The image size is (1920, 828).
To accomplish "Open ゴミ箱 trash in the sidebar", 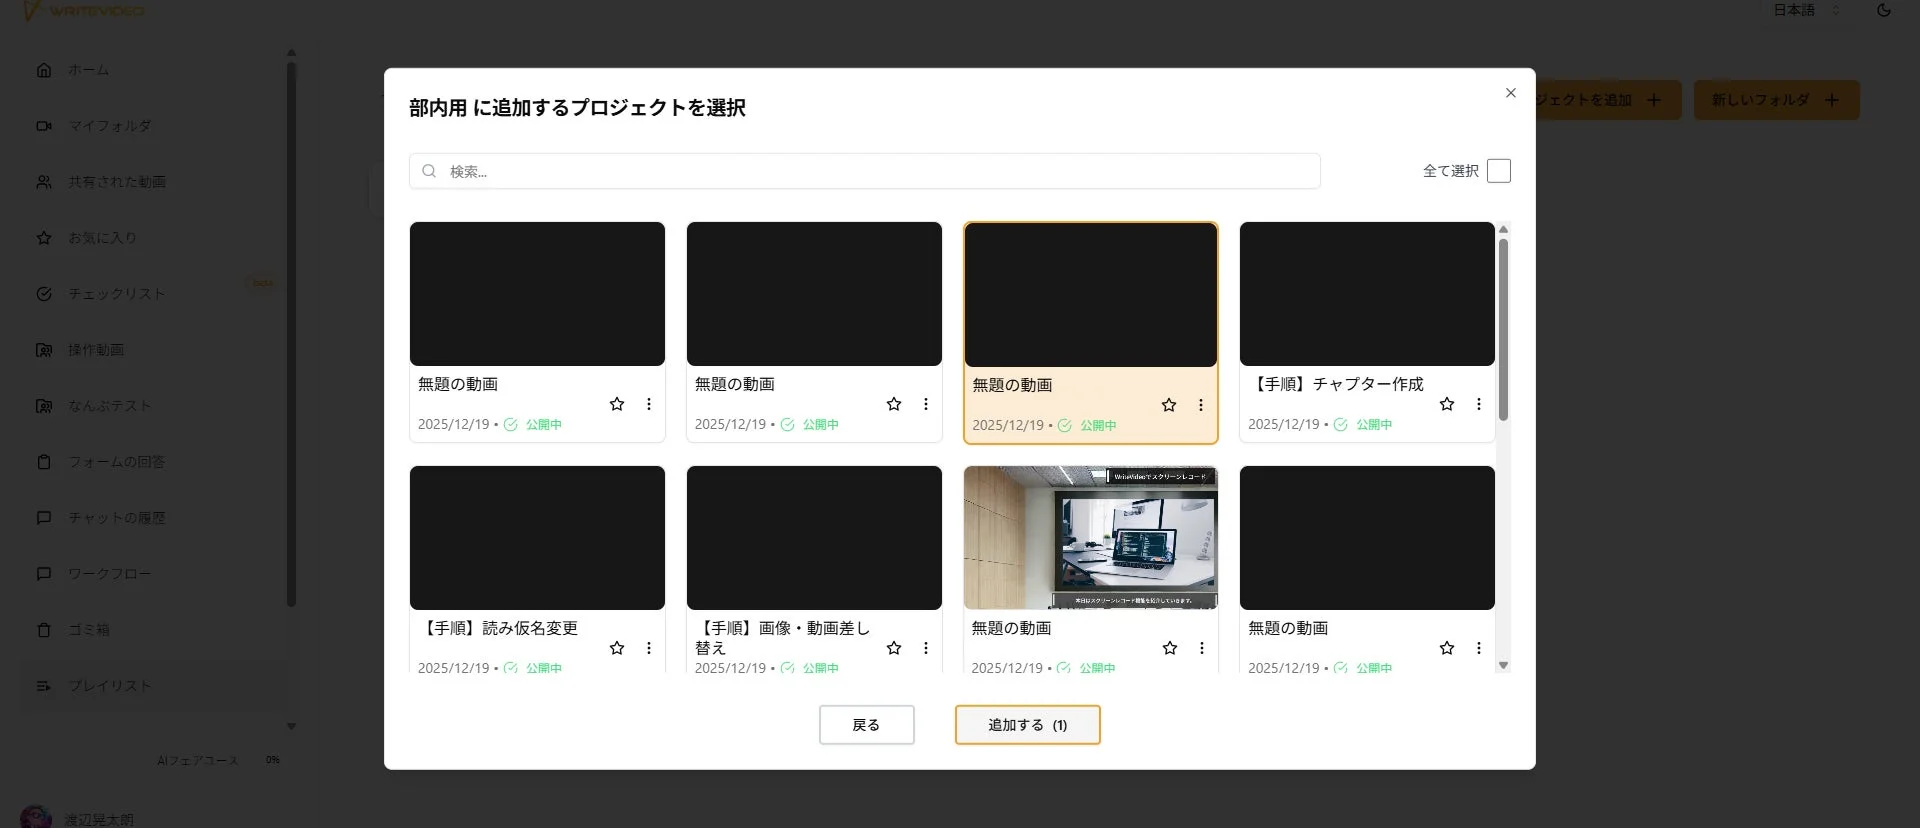I will coord(88,630).
